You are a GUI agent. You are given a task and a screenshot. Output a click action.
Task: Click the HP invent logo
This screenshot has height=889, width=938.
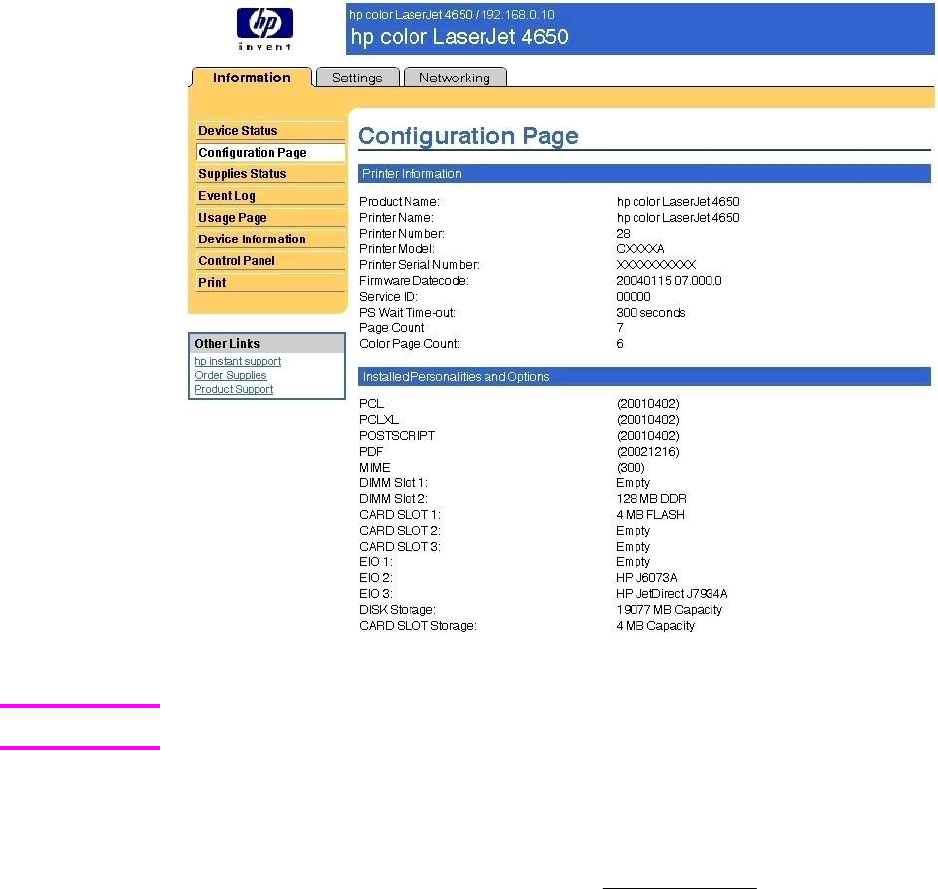[264, 29]
